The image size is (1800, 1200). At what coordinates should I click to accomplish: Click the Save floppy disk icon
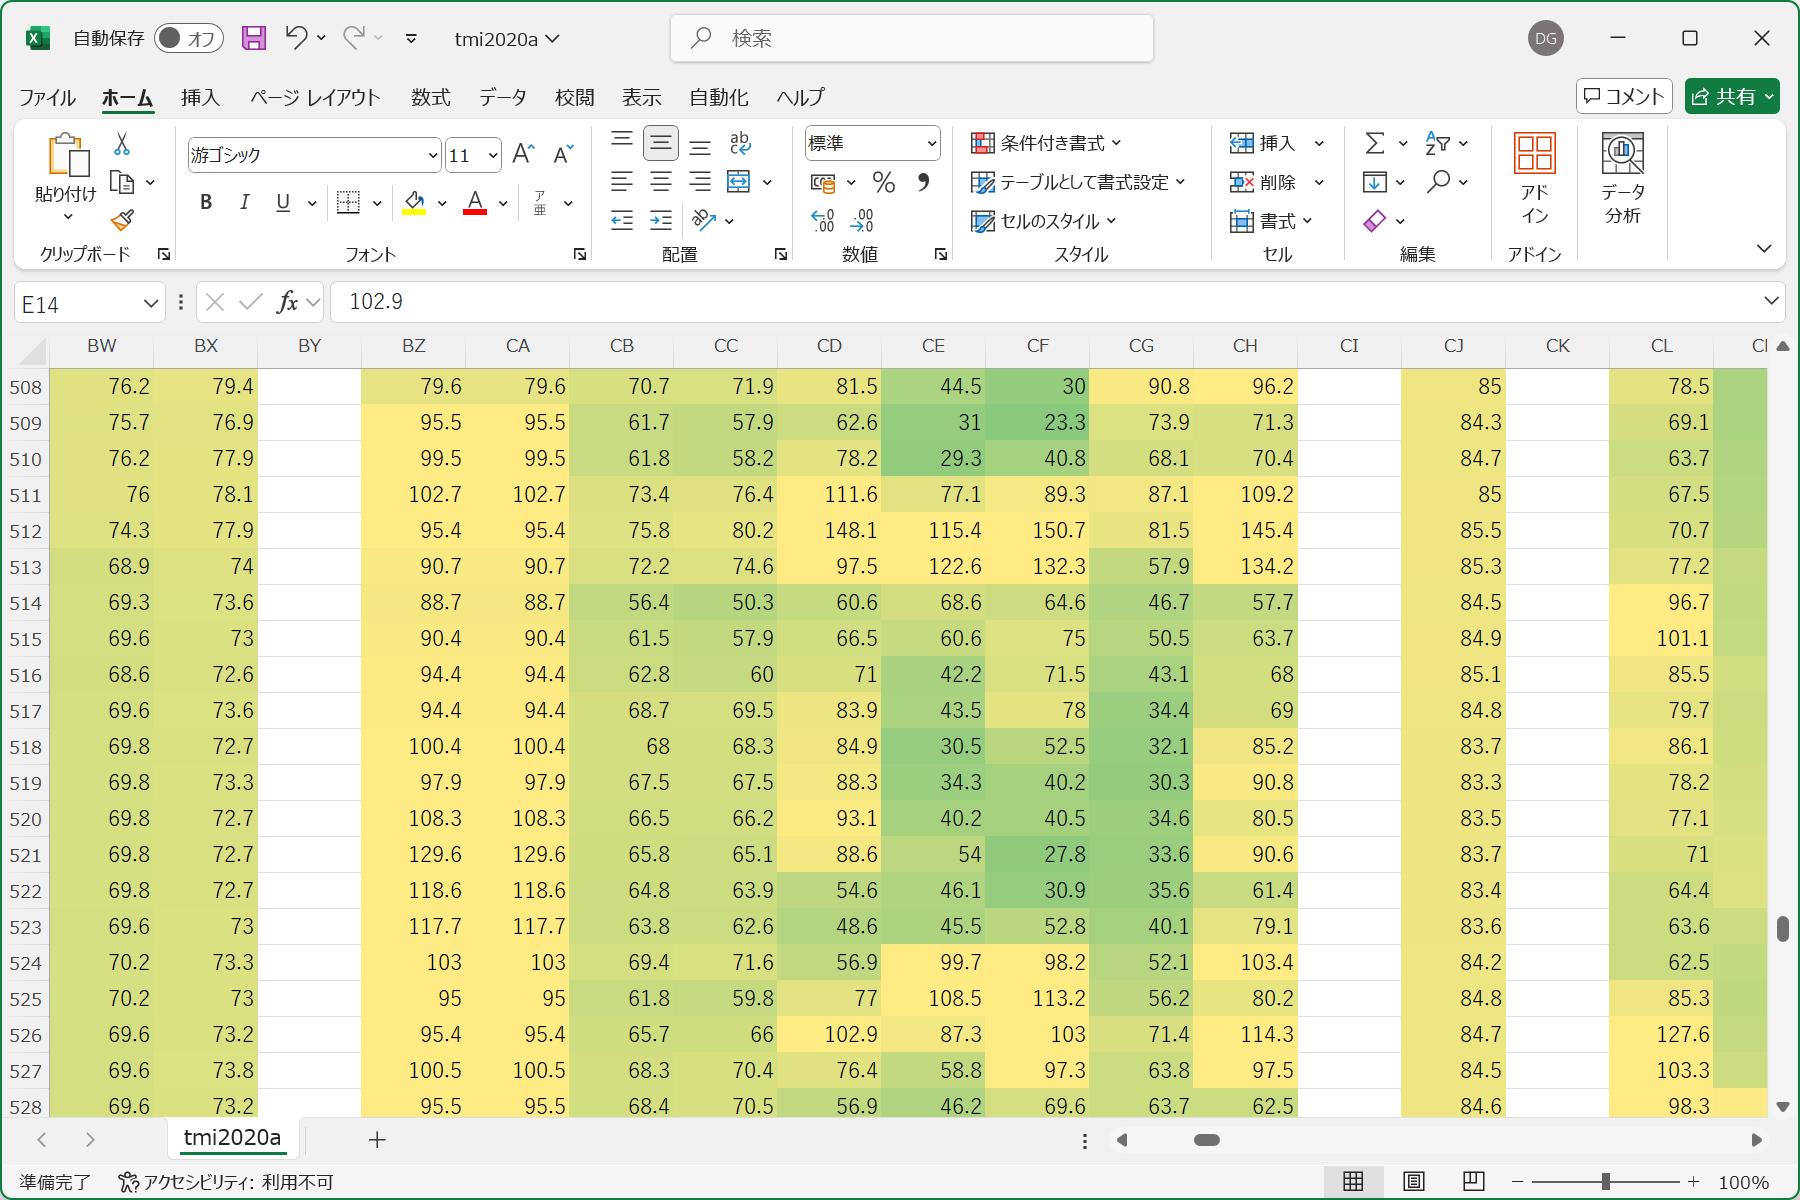(x=254, y=38)
